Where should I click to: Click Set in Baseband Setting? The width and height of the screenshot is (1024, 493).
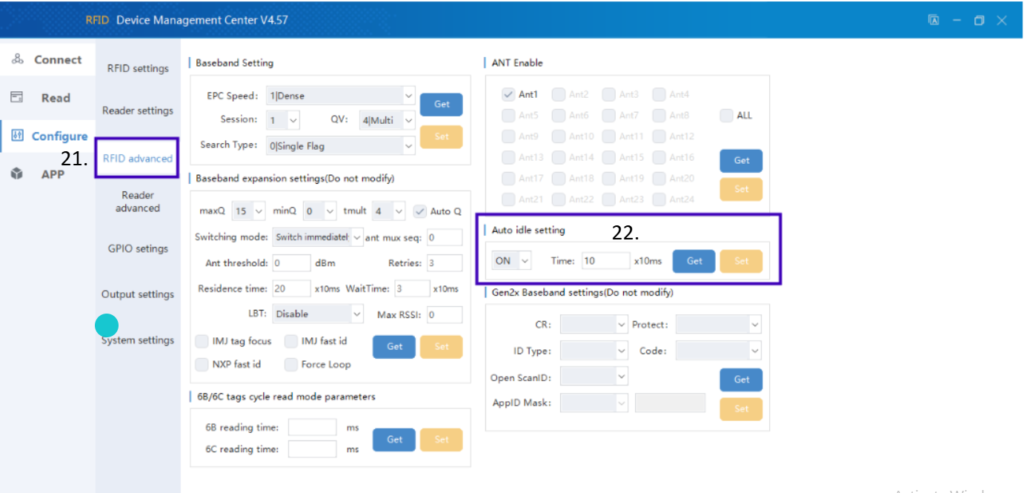point(441,136)
